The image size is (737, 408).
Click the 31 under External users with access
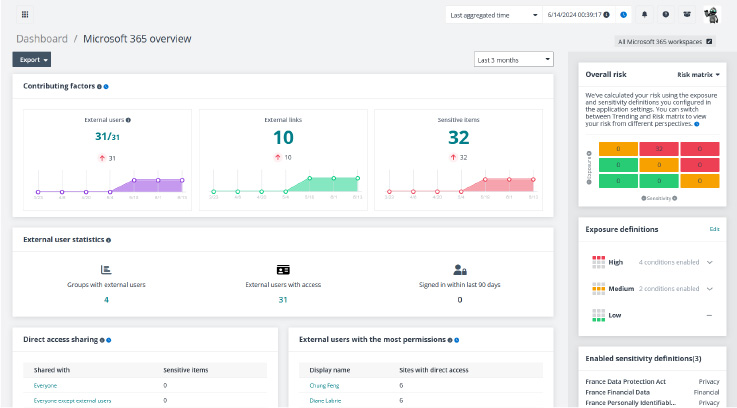pyautogui.click(x=282, y=300)
